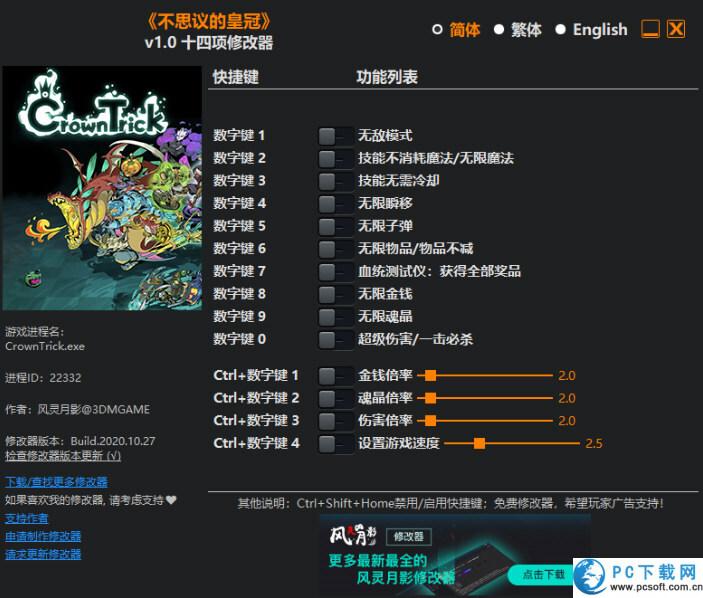This screenshot has width=703, height=598.
Task: Open the 支持作者 link
Action: coord(26,518)
